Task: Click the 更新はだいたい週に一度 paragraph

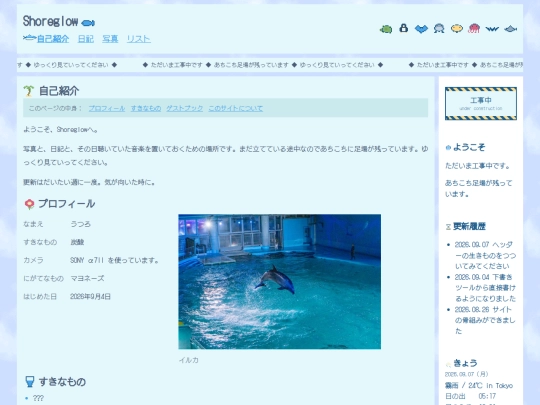Action: point(89,182)
